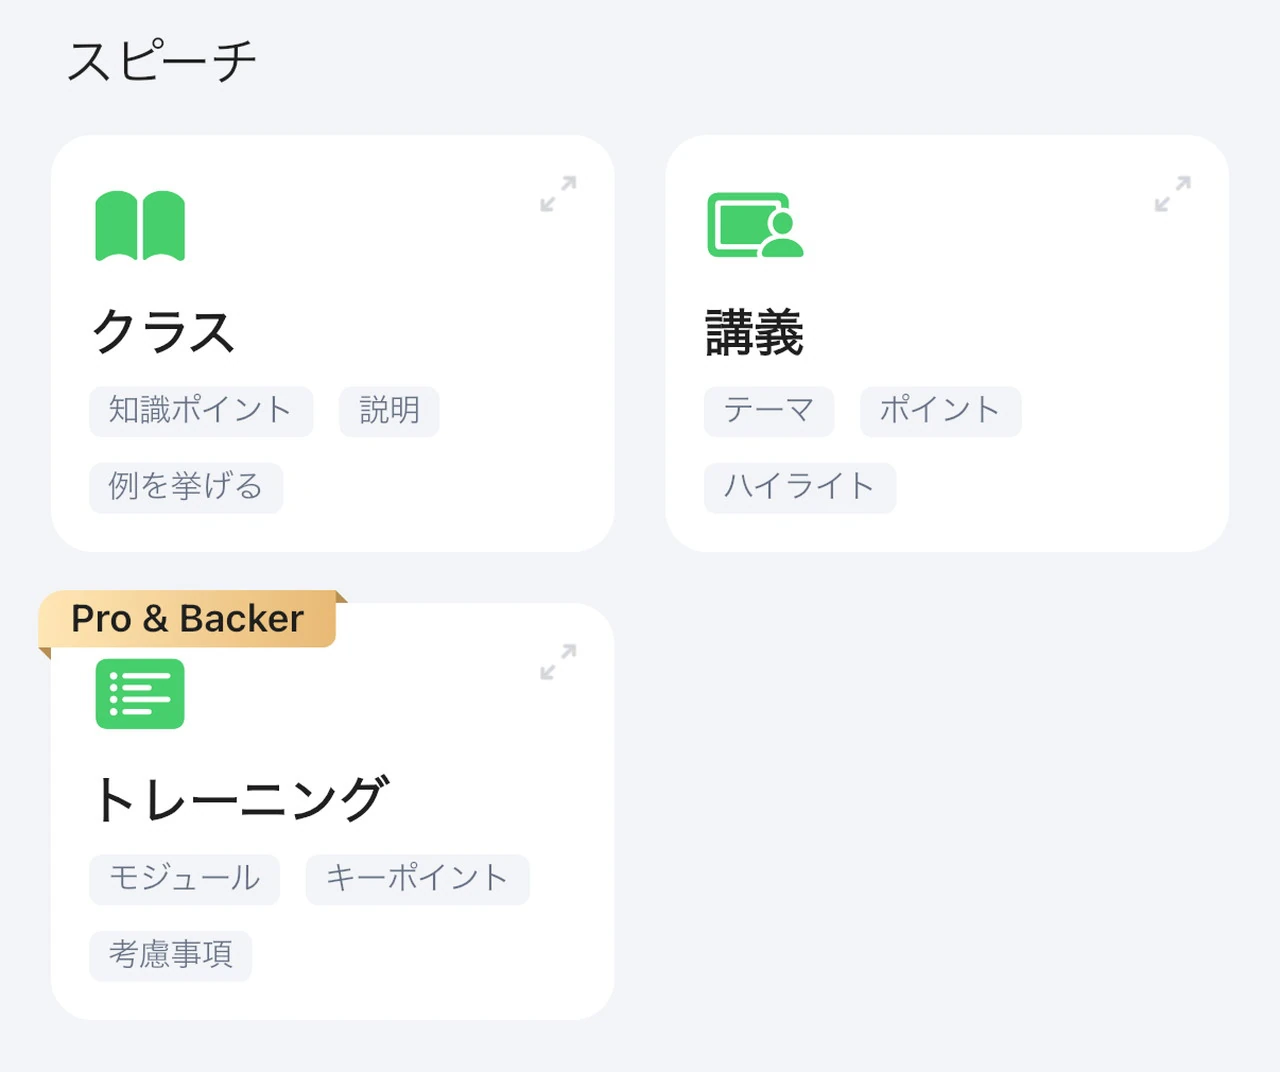Click the green presenter screen icon for 講義
This screenshot has width=1280, height=1072.
(x=755, y=225)
